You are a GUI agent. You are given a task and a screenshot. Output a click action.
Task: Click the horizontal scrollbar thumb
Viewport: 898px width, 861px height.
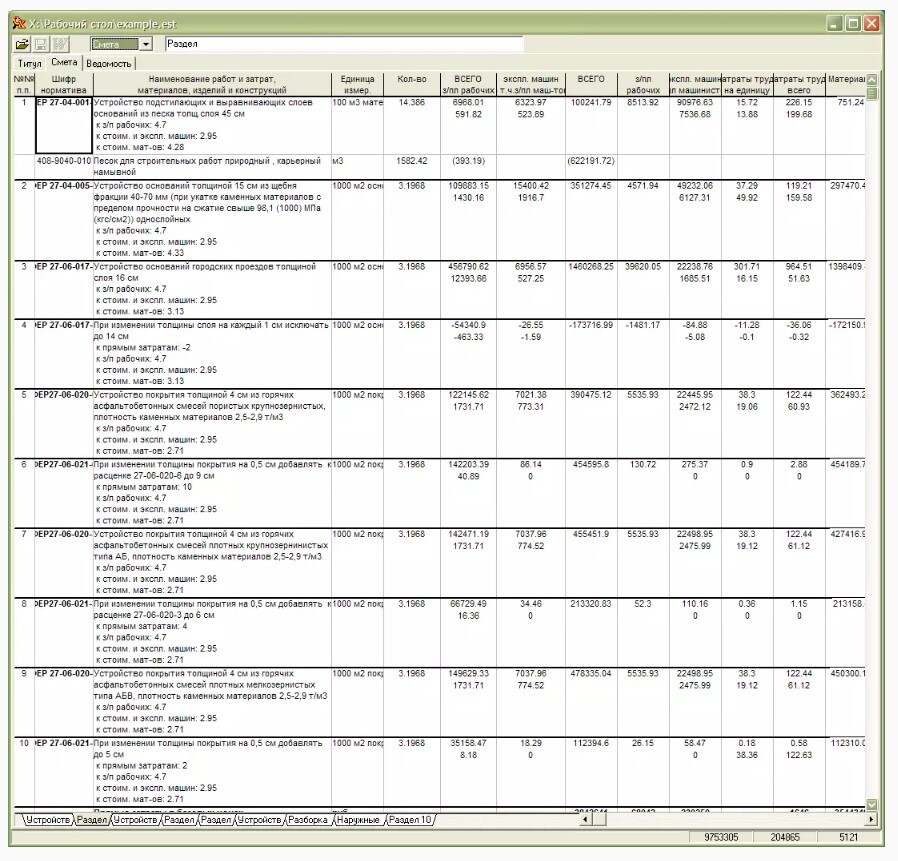[598, 820]
